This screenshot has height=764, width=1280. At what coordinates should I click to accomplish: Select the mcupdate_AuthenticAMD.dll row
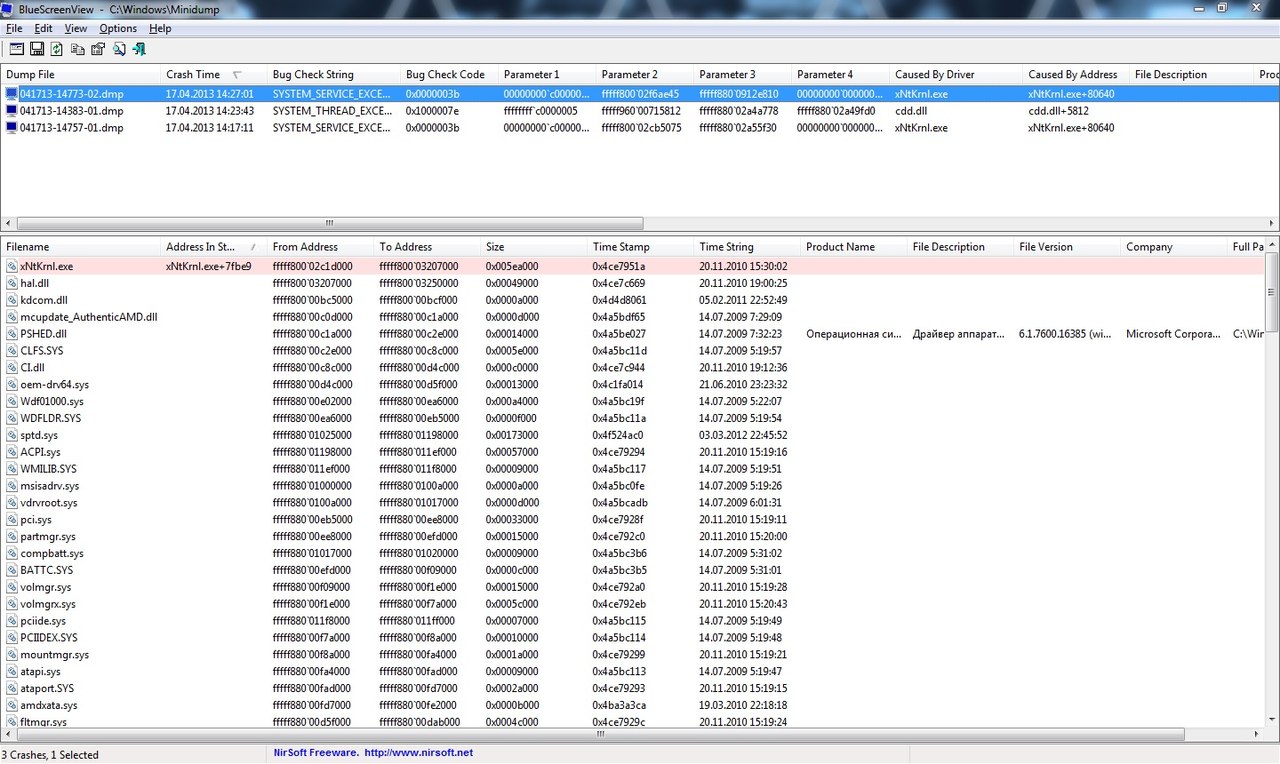pyautogui.click(x=632, y=317)
